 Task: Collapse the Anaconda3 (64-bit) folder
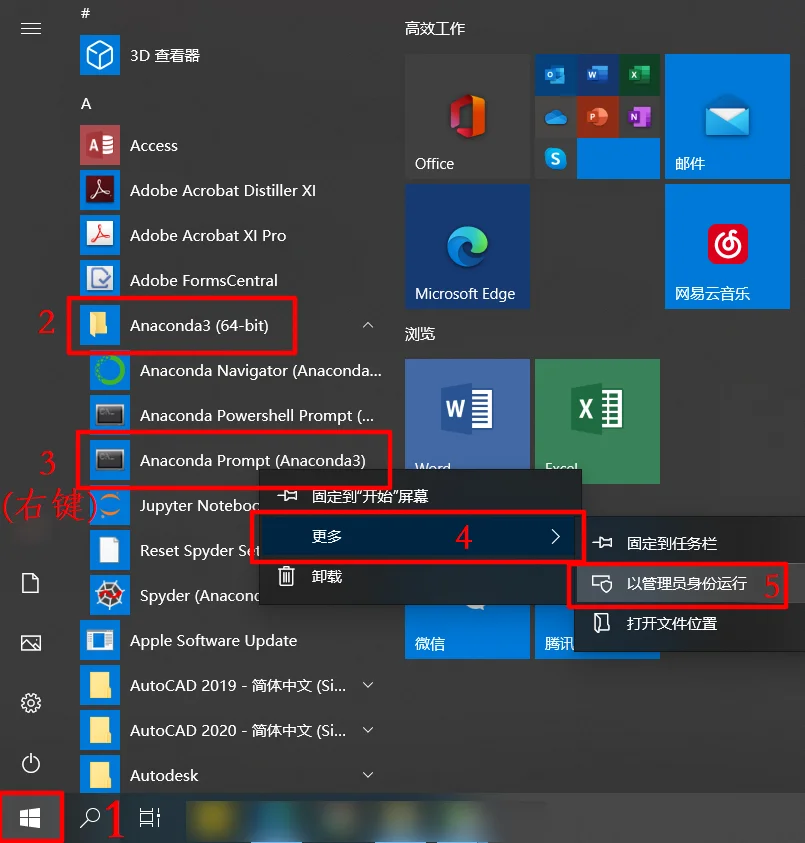(x=368, y=325)
